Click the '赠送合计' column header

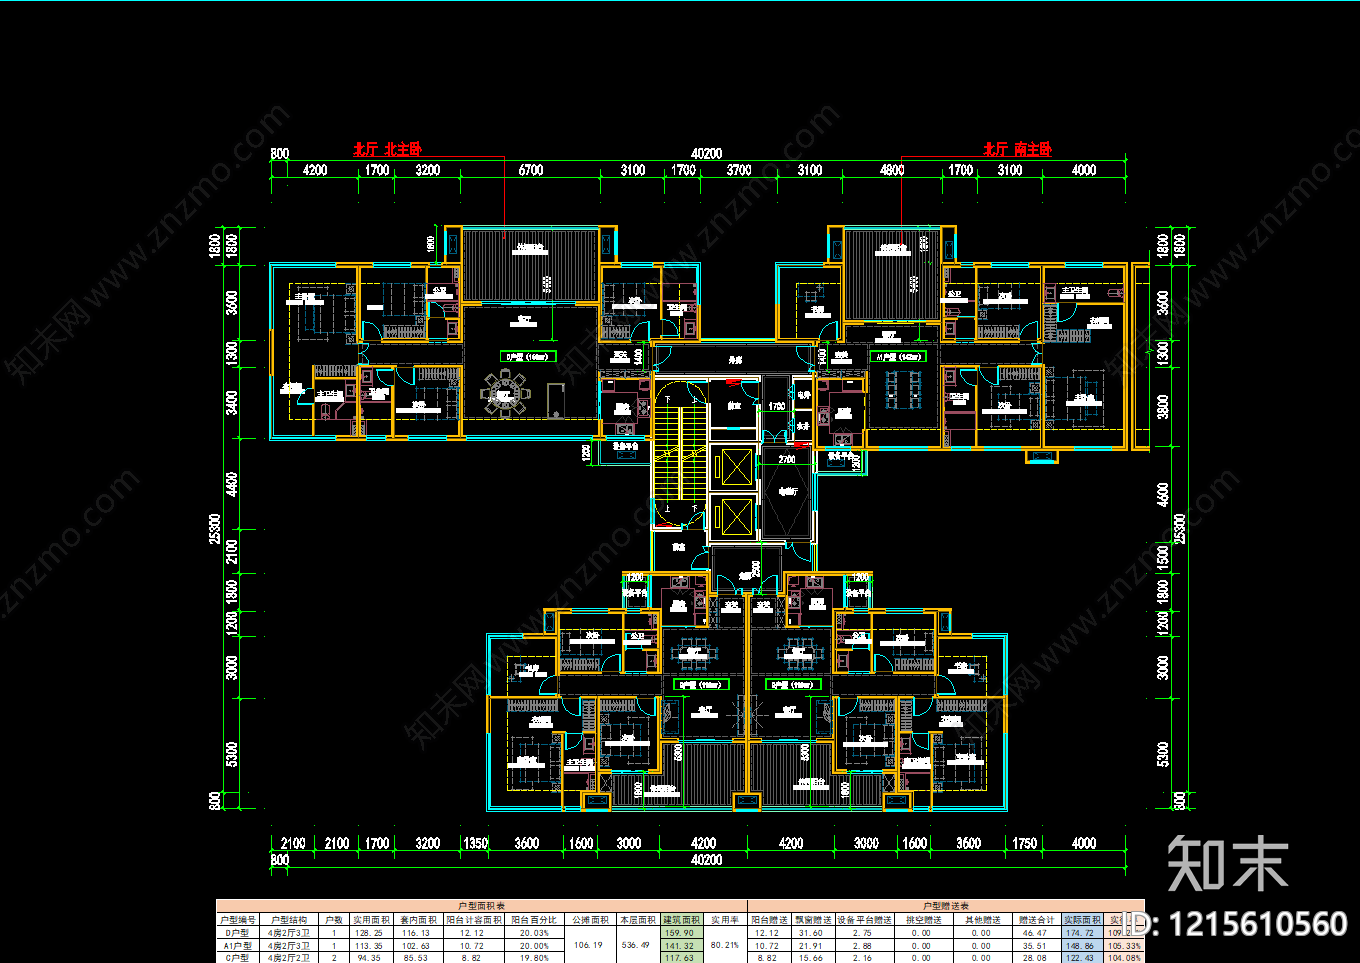pos(1036,920)
